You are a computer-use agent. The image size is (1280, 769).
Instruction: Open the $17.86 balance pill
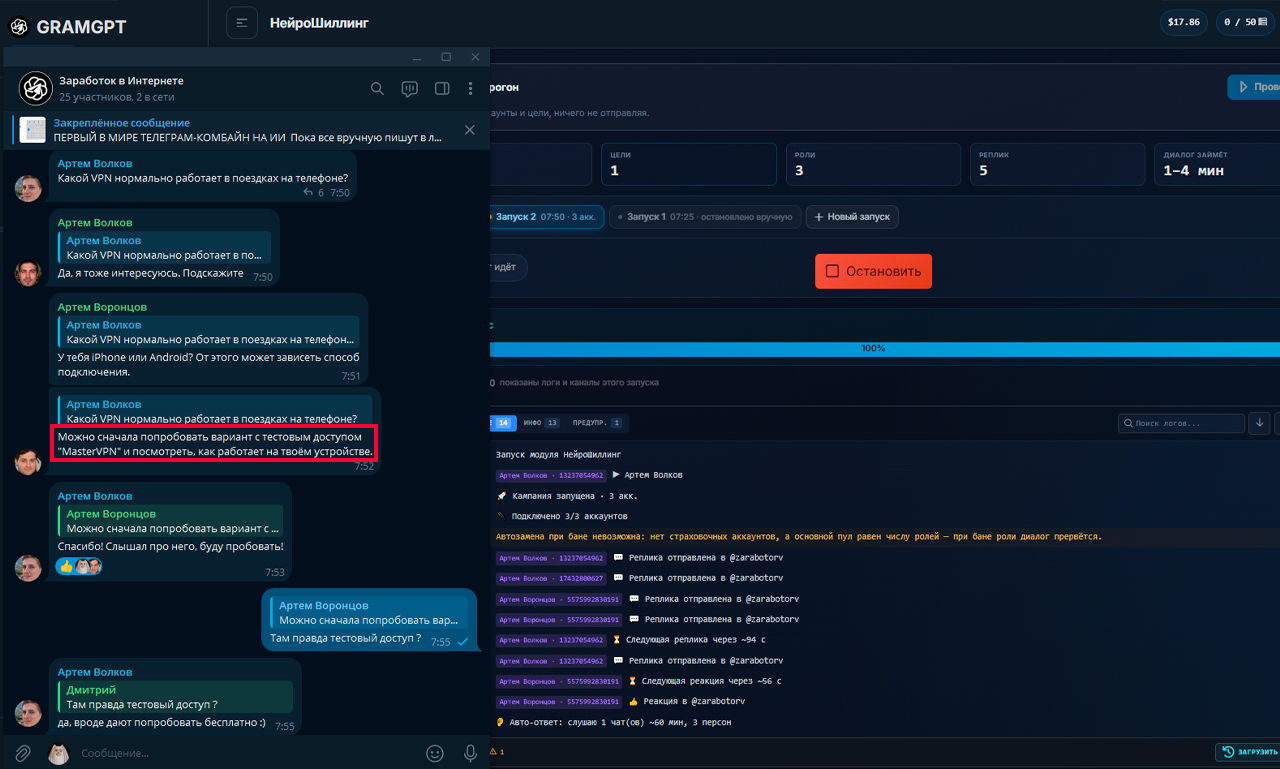point(1184,22)
